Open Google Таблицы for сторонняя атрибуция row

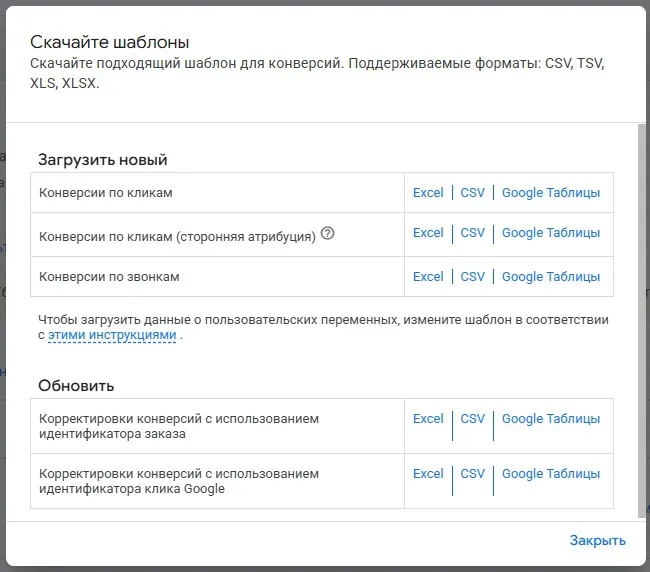pos(551,233)
